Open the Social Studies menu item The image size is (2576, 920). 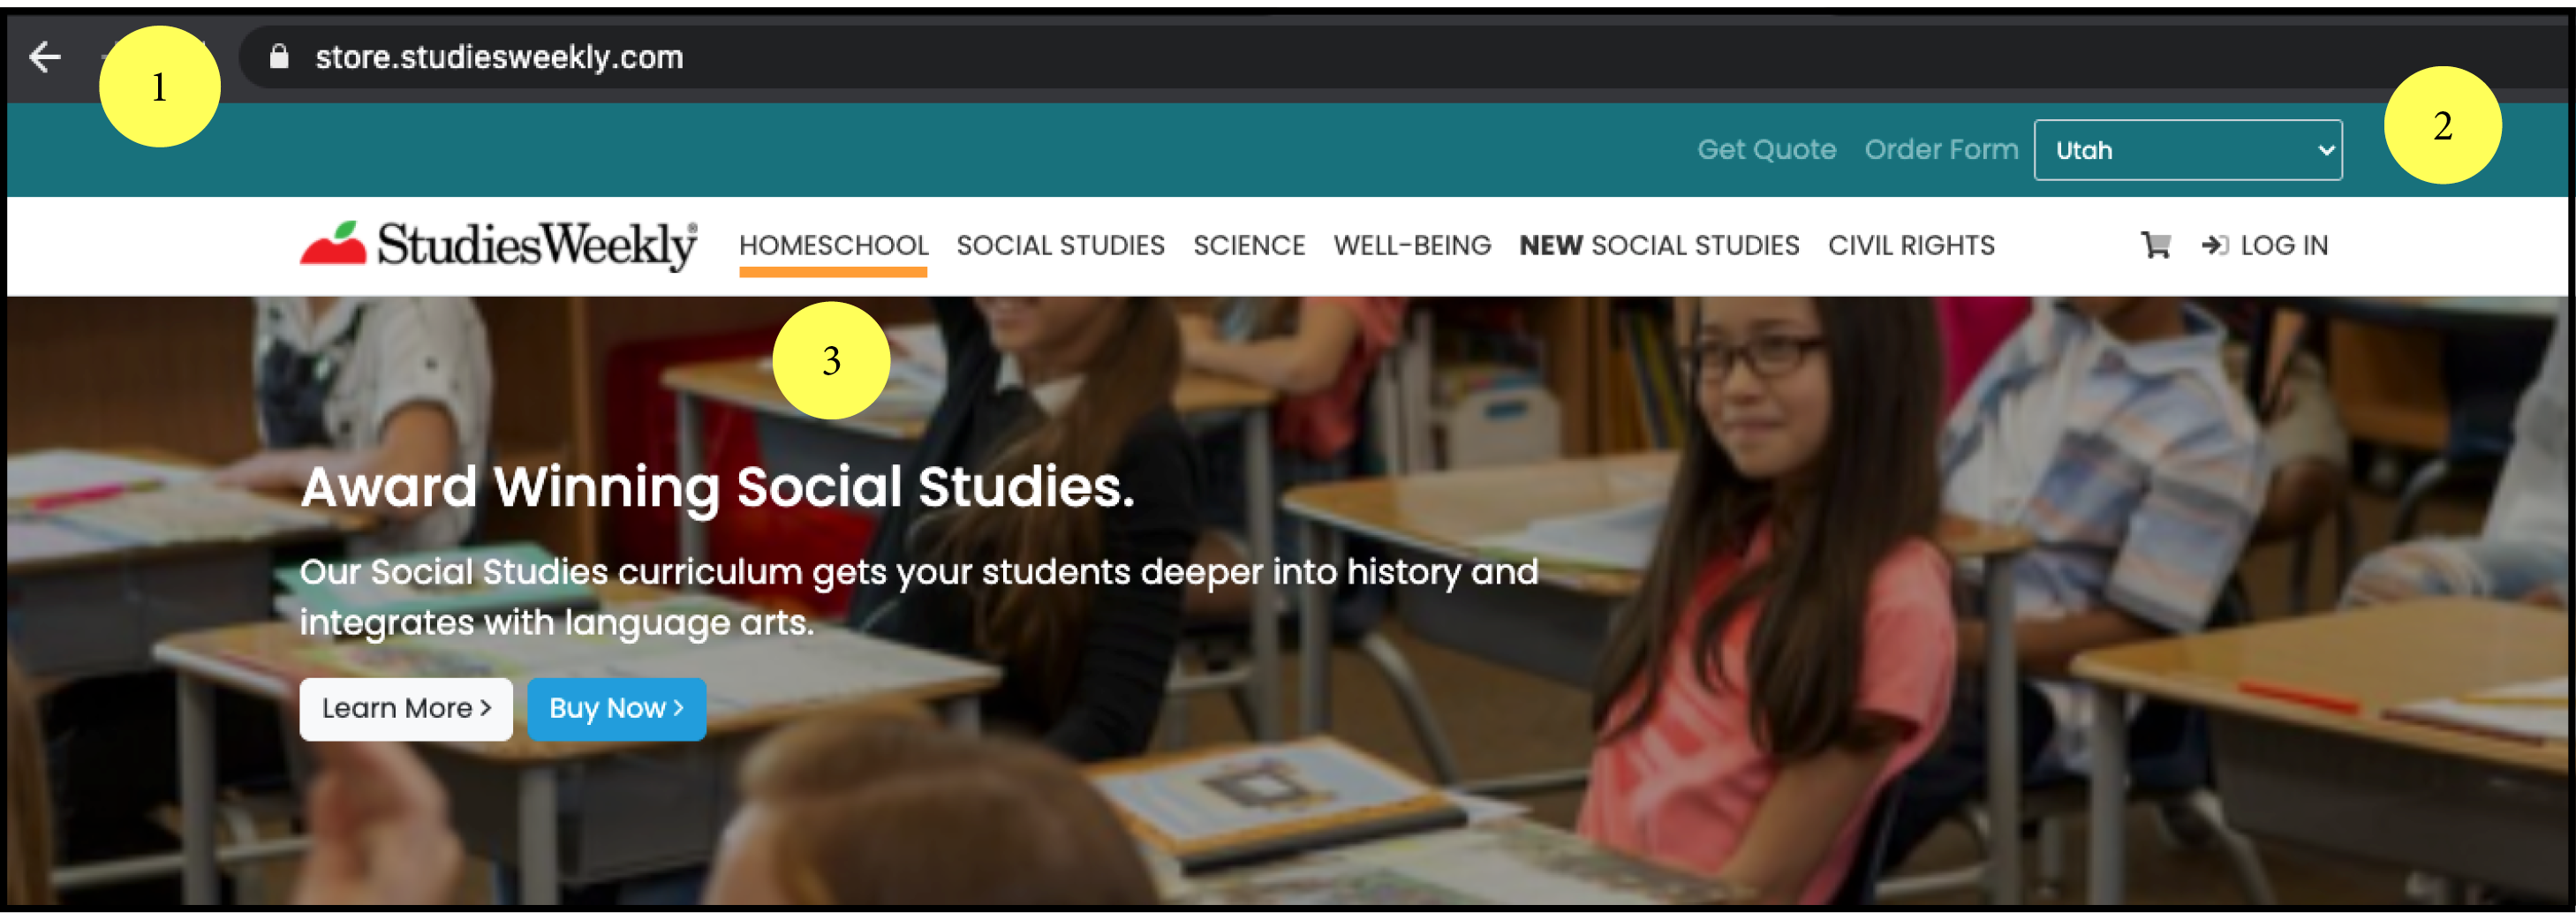pos(1060,245)
